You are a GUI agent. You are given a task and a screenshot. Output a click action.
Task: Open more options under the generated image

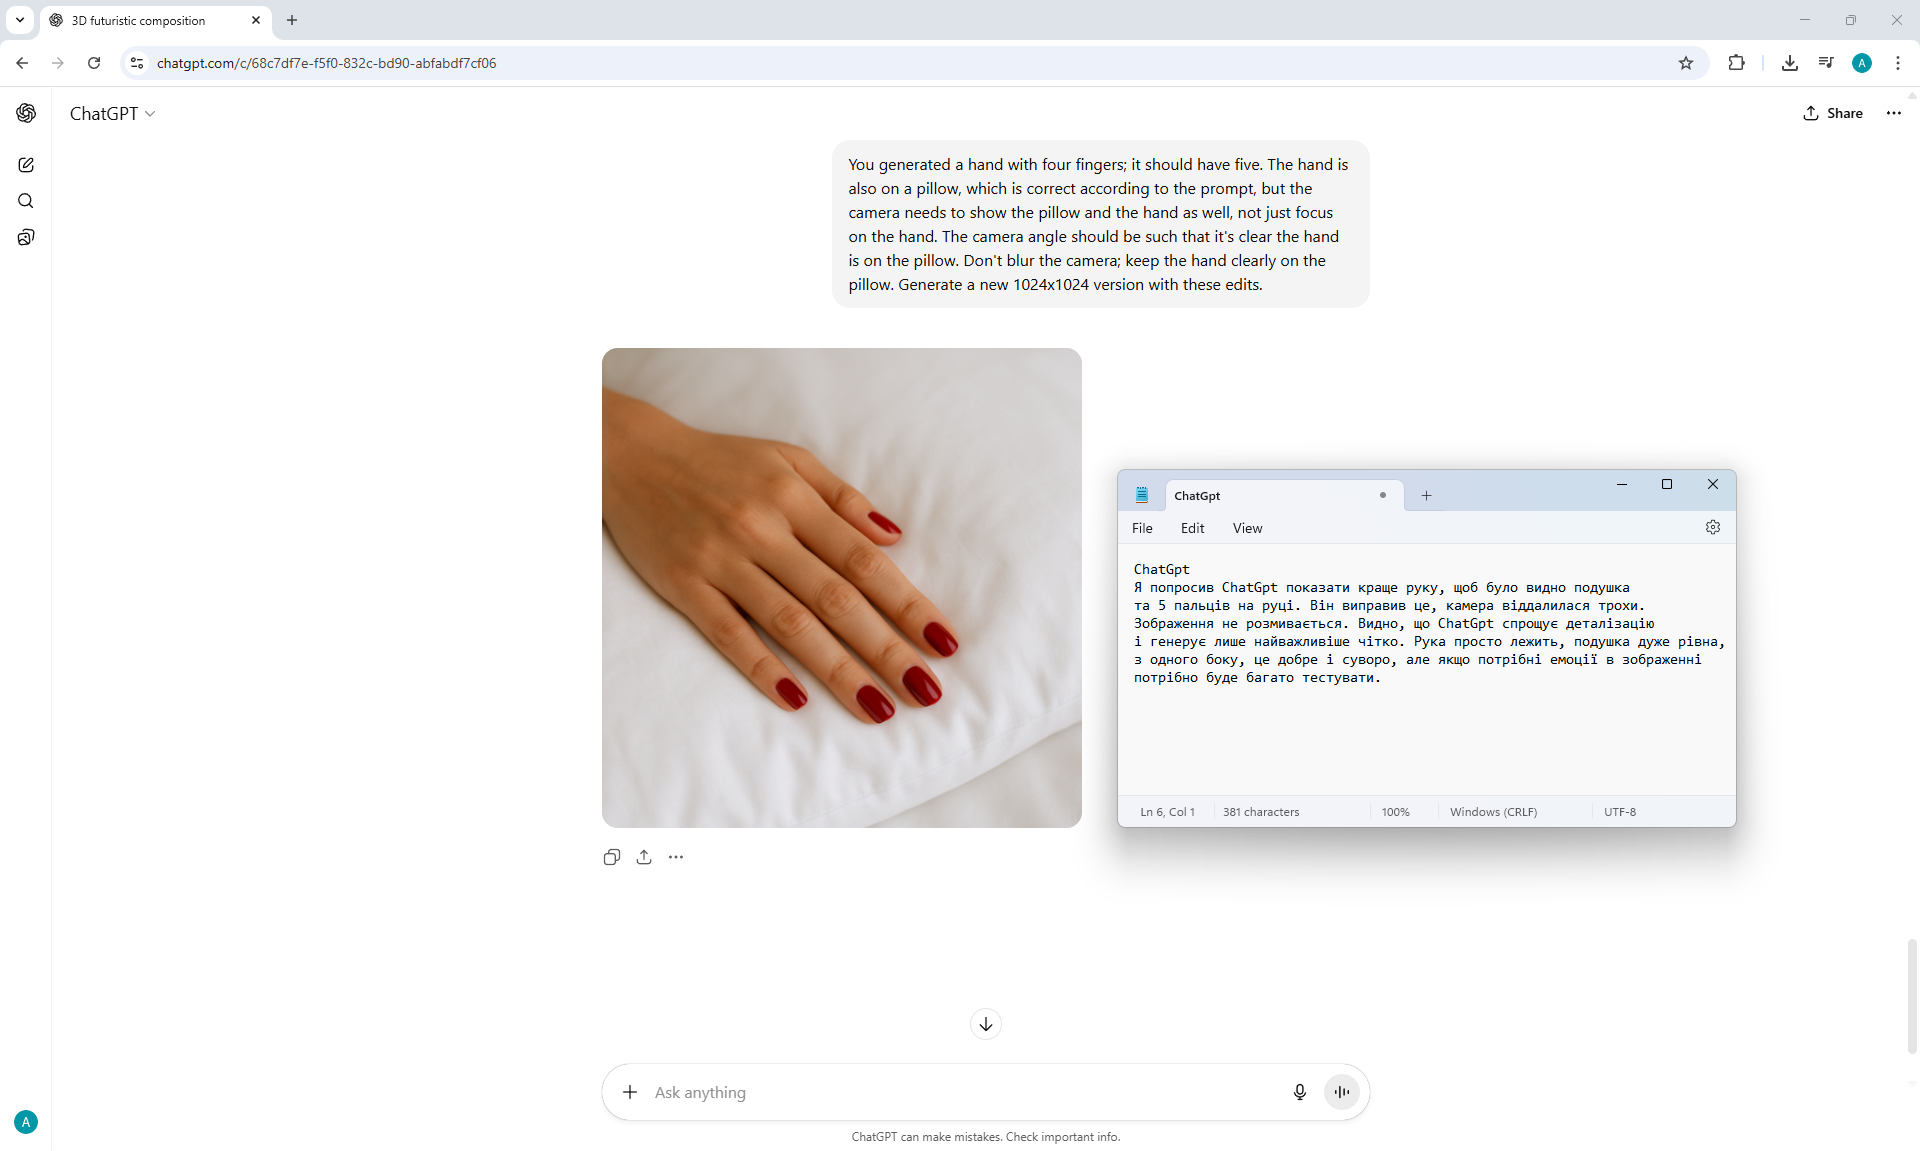[x=676, y=857]
